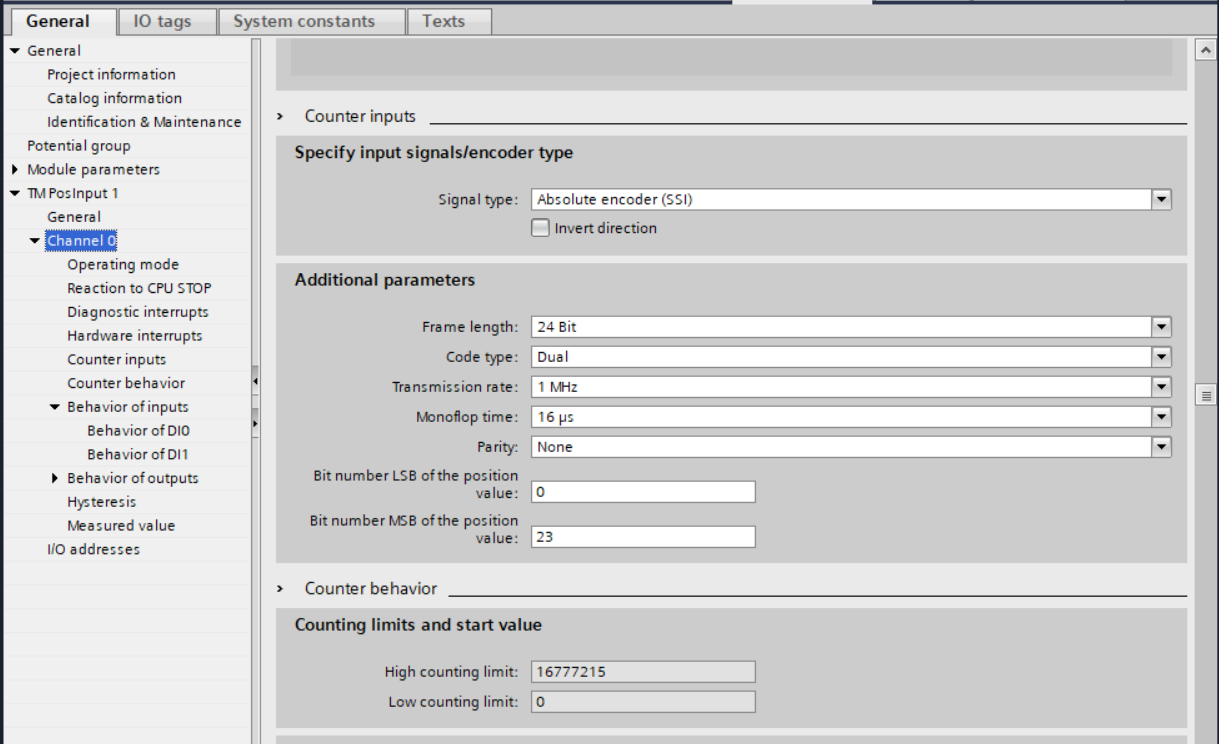Open the Code type dropdown
1219x744 pixels.
point(1161,357)
